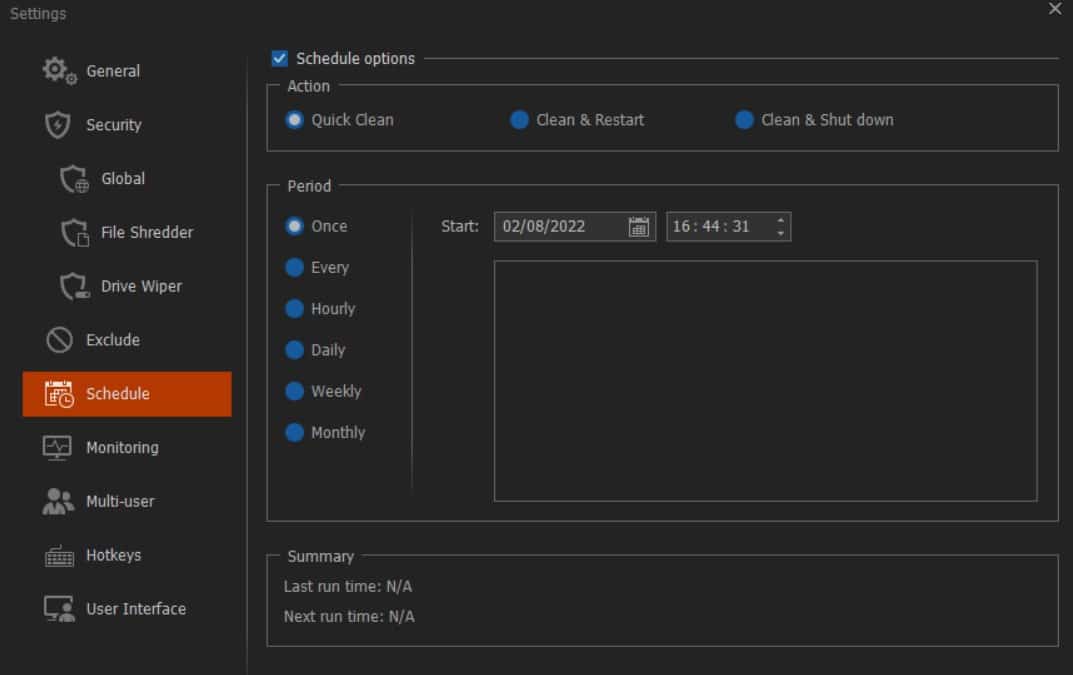Open the Drive Wiper icon
The height and width of the screenshot is (675, 1073).
(x=74, y=286)
